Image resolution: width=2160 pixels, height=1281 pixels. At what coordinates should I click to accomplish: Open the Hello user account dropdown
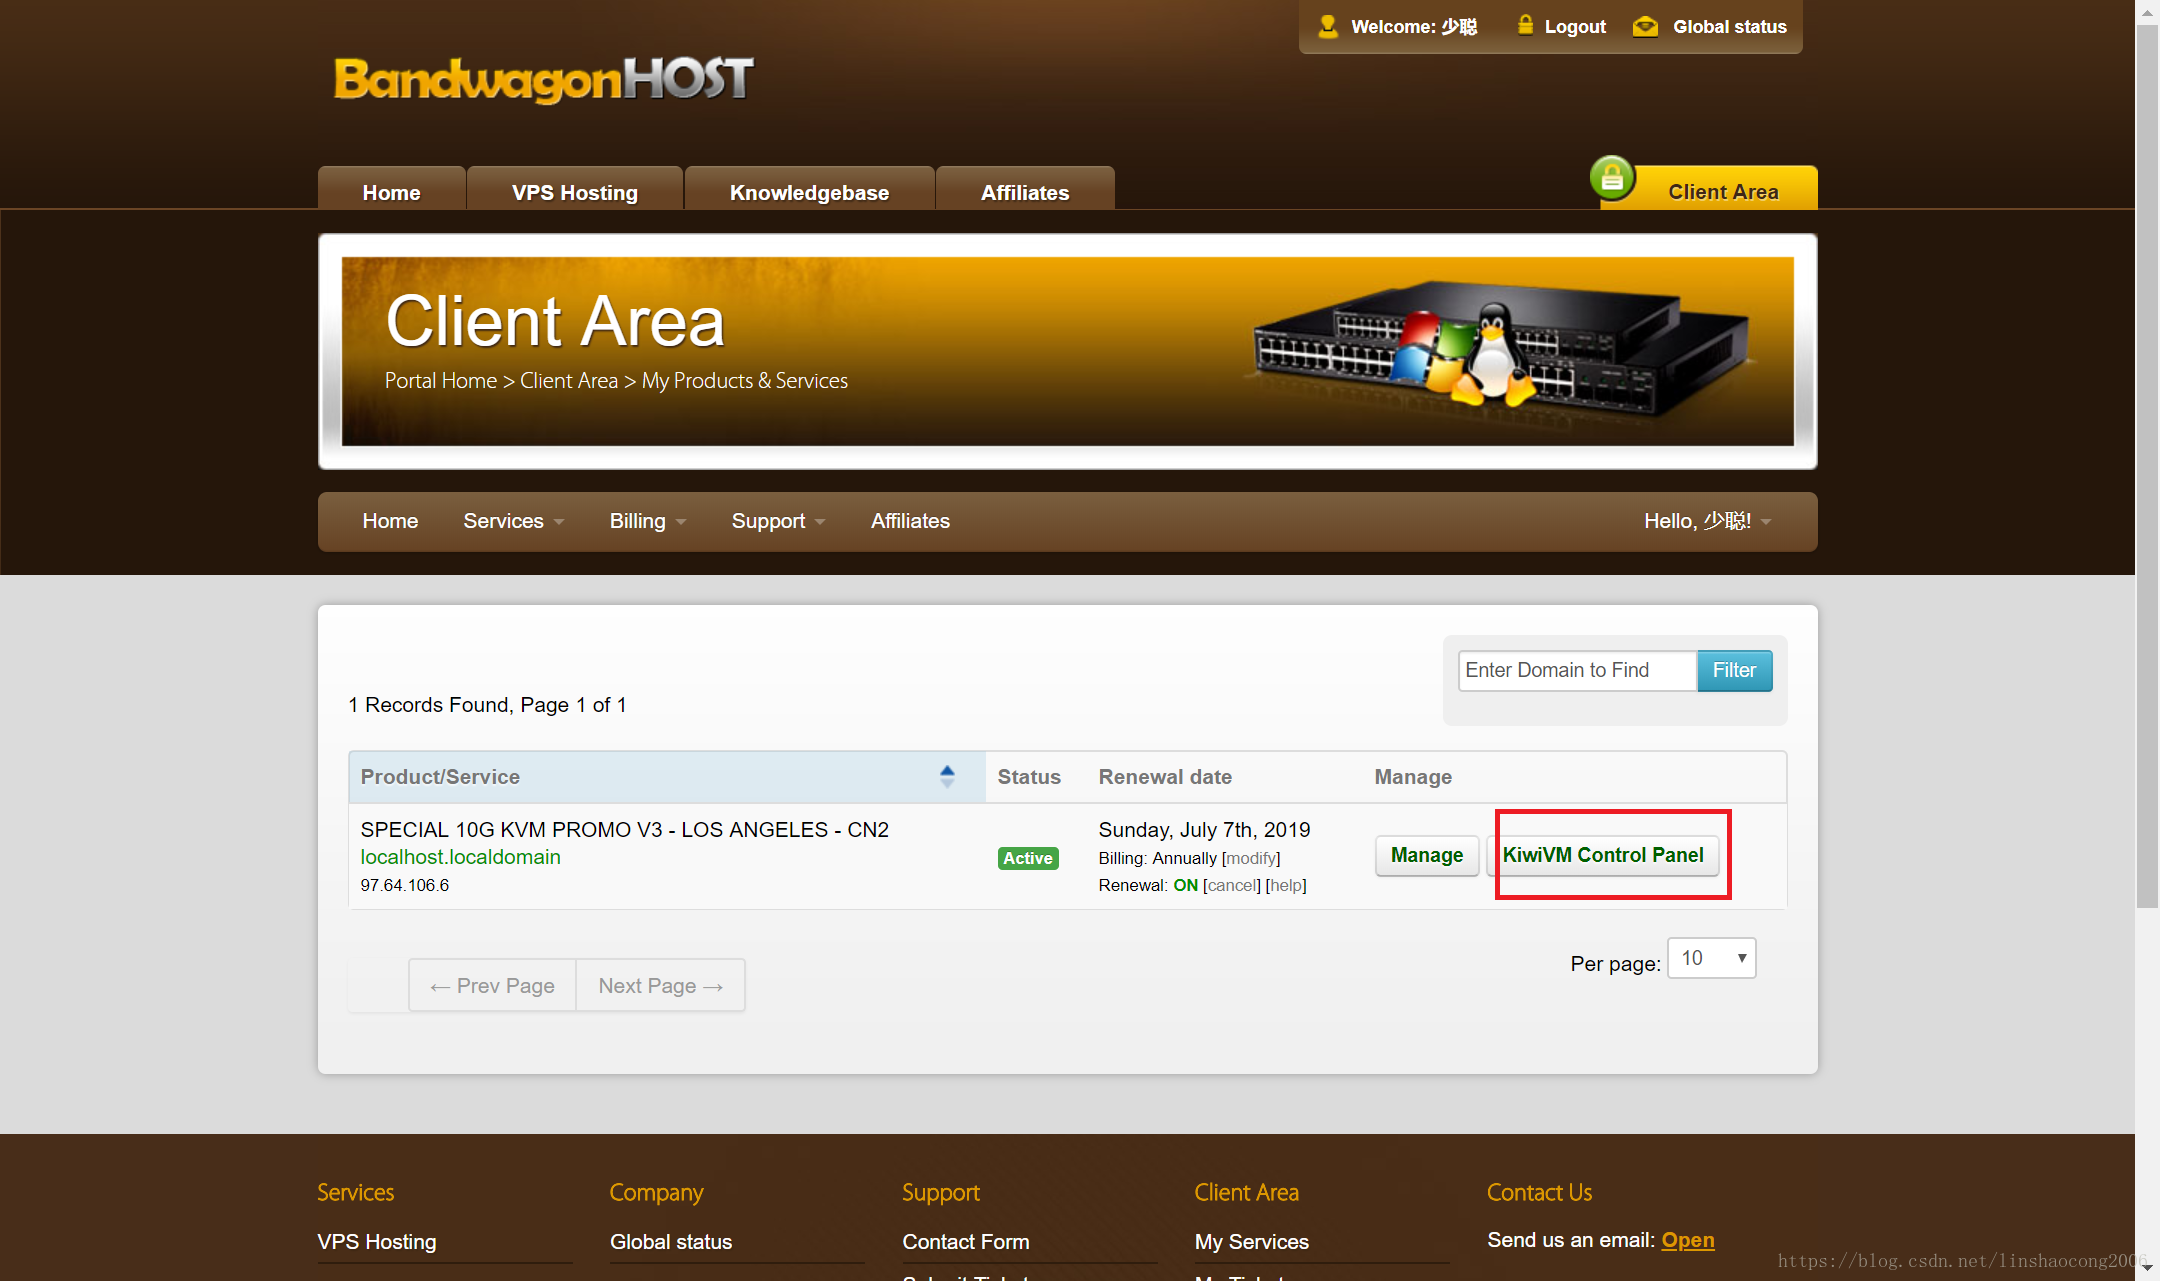(x=1707, y=521)
